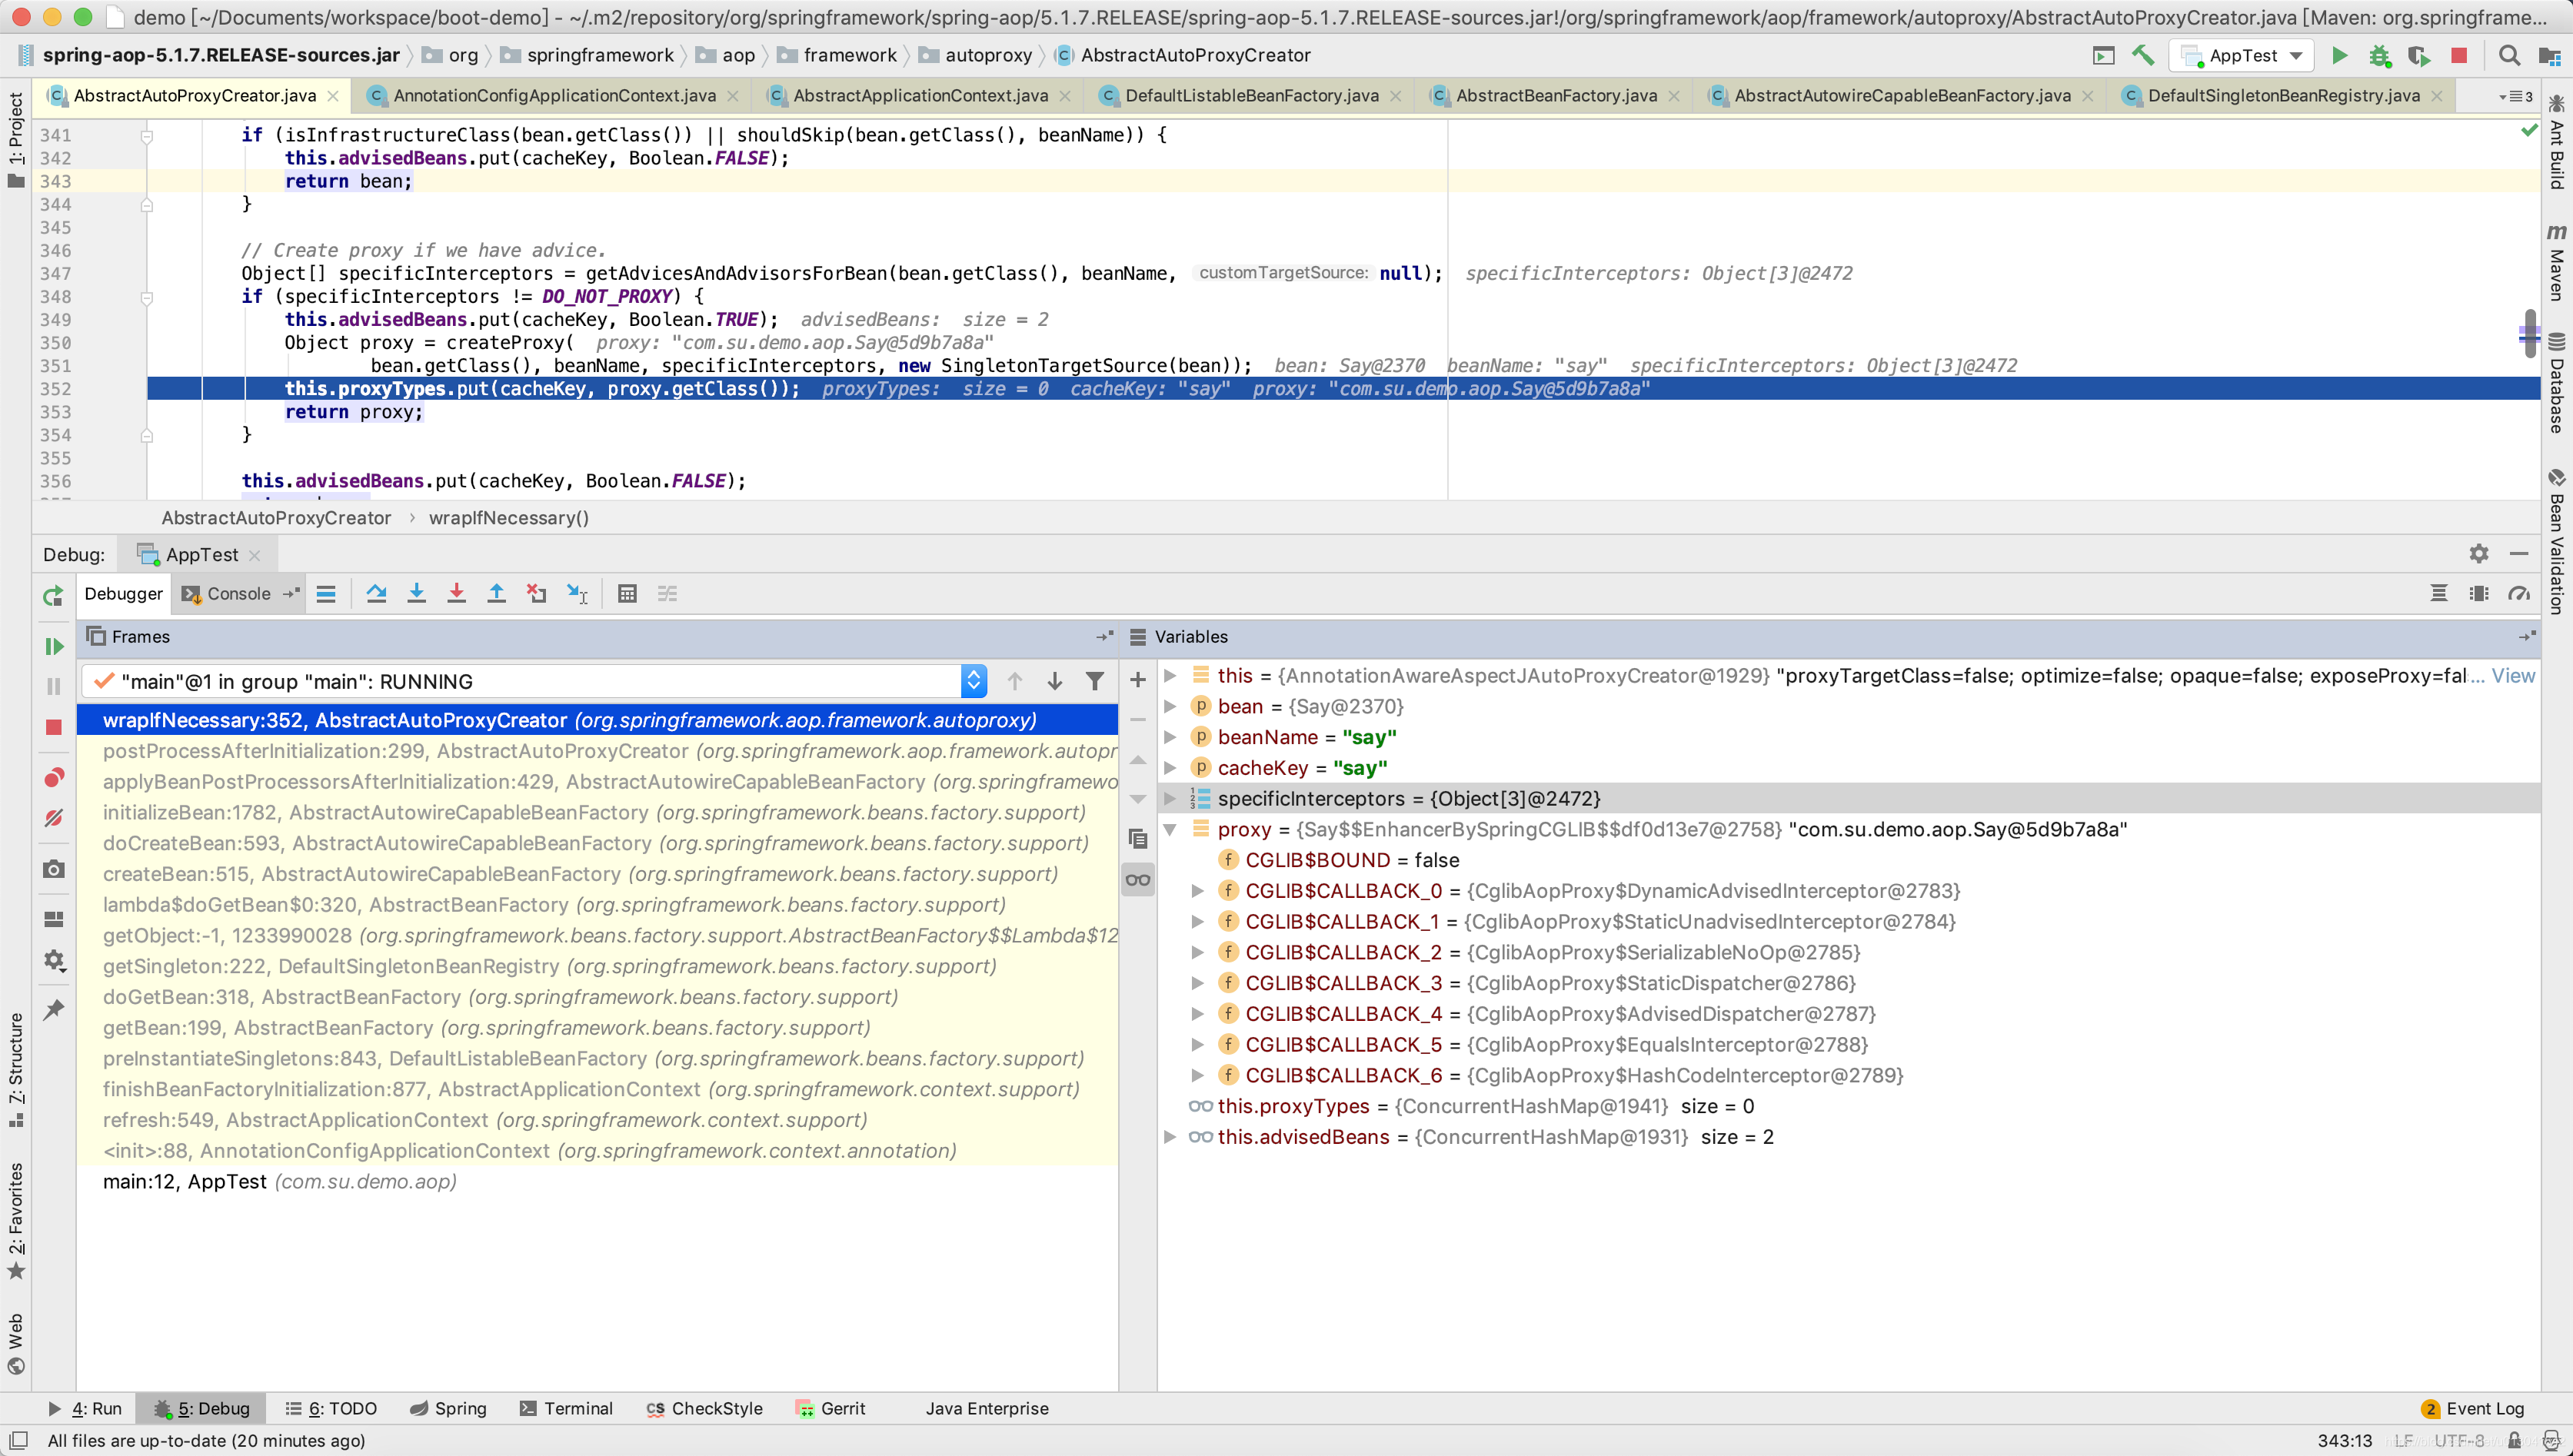The image size is (2573, 1456).
Task: Open the AppTest run configuration dropdown
Action: pyautogui.click(x=2242, y=56)
